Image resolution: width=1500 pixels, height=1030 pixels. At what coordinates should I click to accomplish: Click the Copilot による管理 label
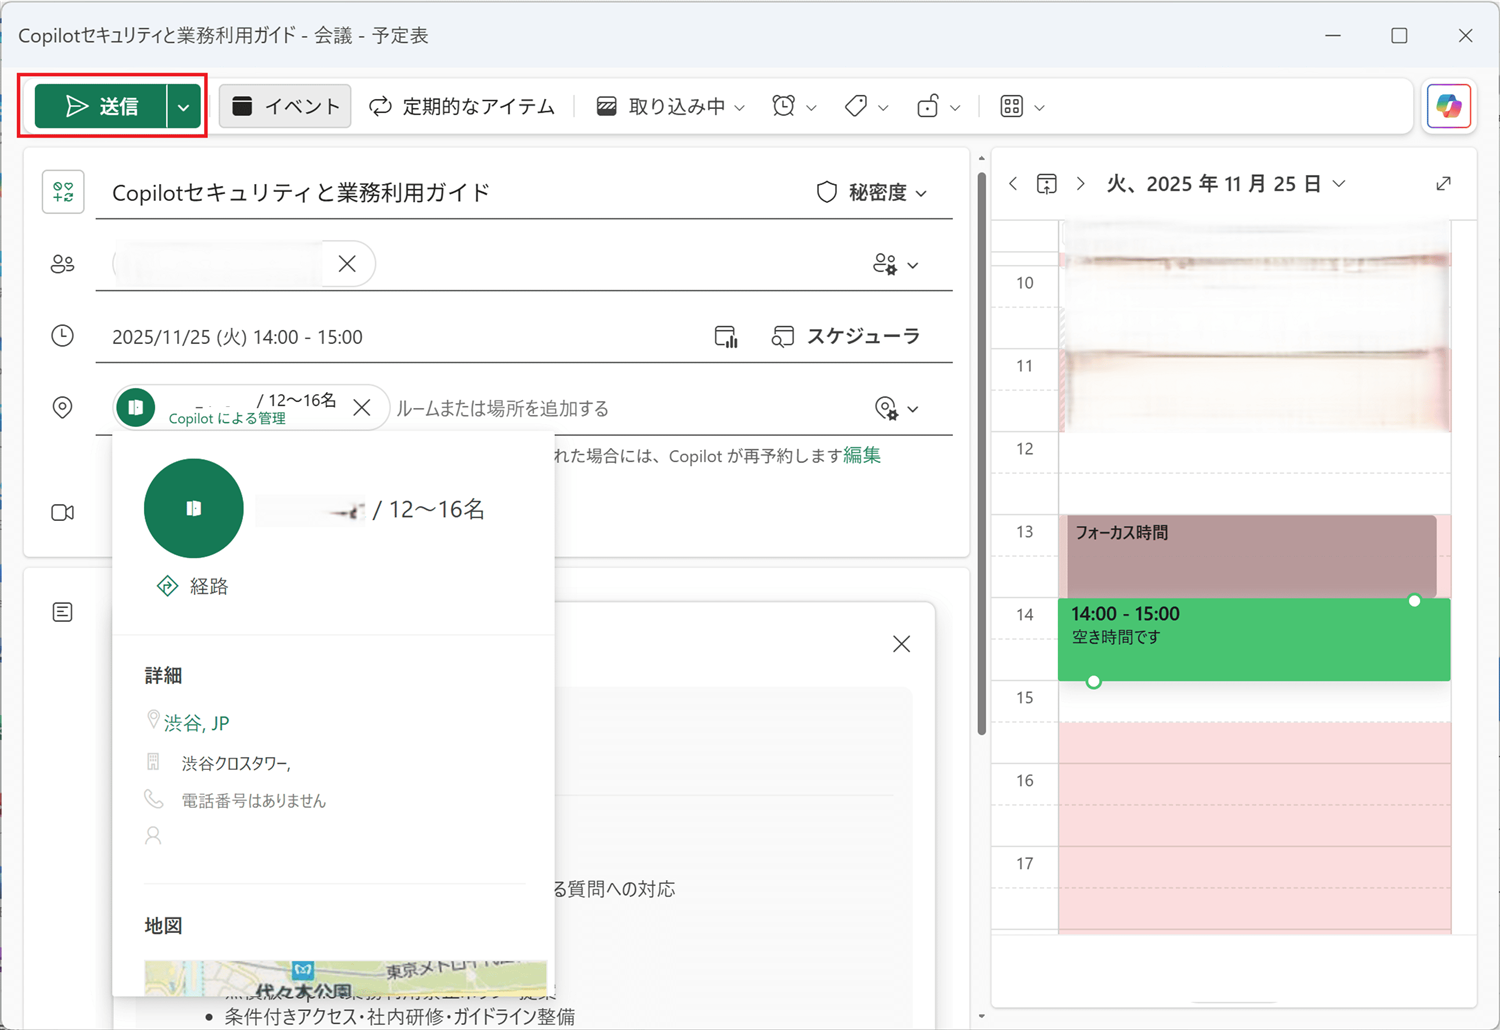pyautogui.click(x=227, y=419)
